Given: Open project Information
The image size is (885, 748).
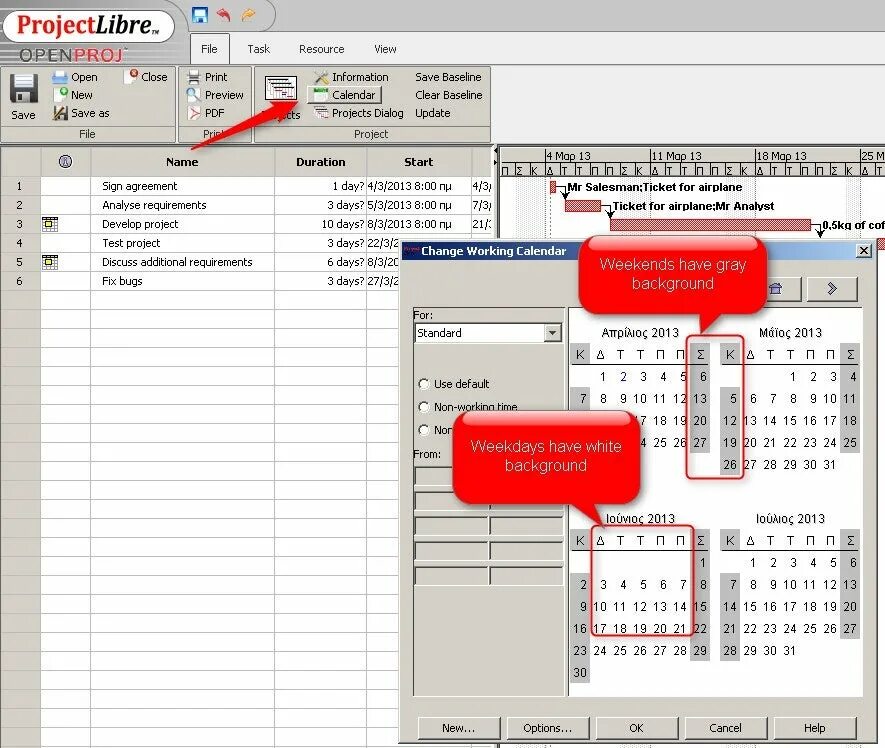Looking at the screenshot, I should [x=352, y=77].
